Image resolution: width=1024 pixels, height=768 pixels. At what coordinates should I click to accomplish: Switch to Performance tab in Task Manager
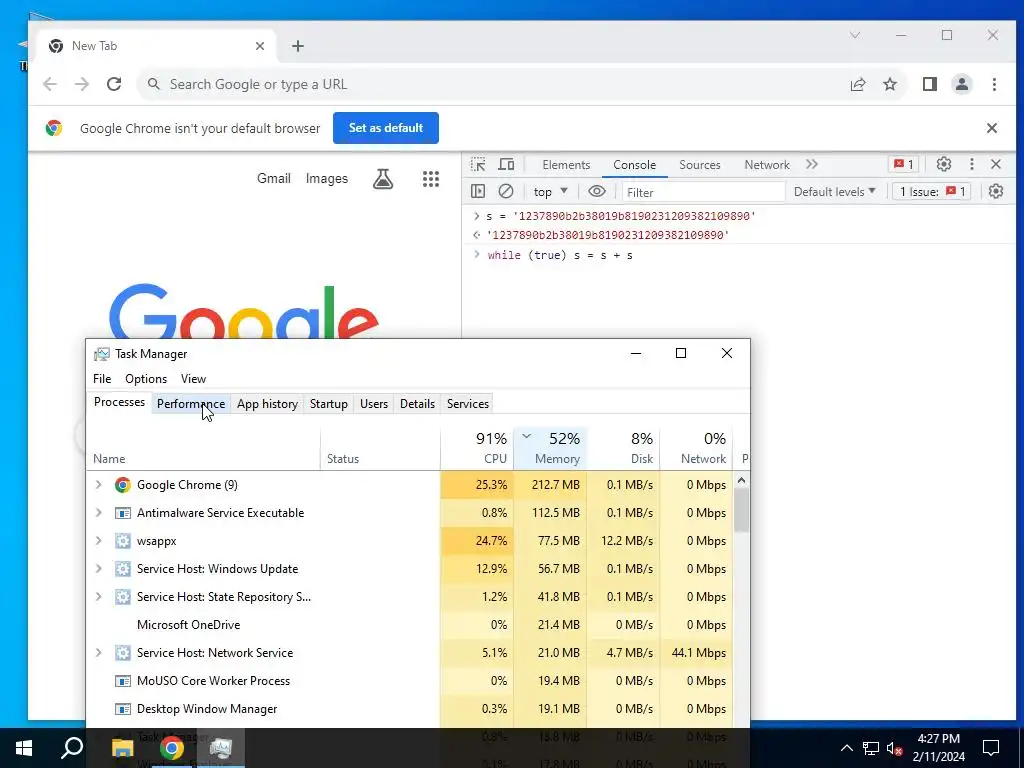[191, 404]
